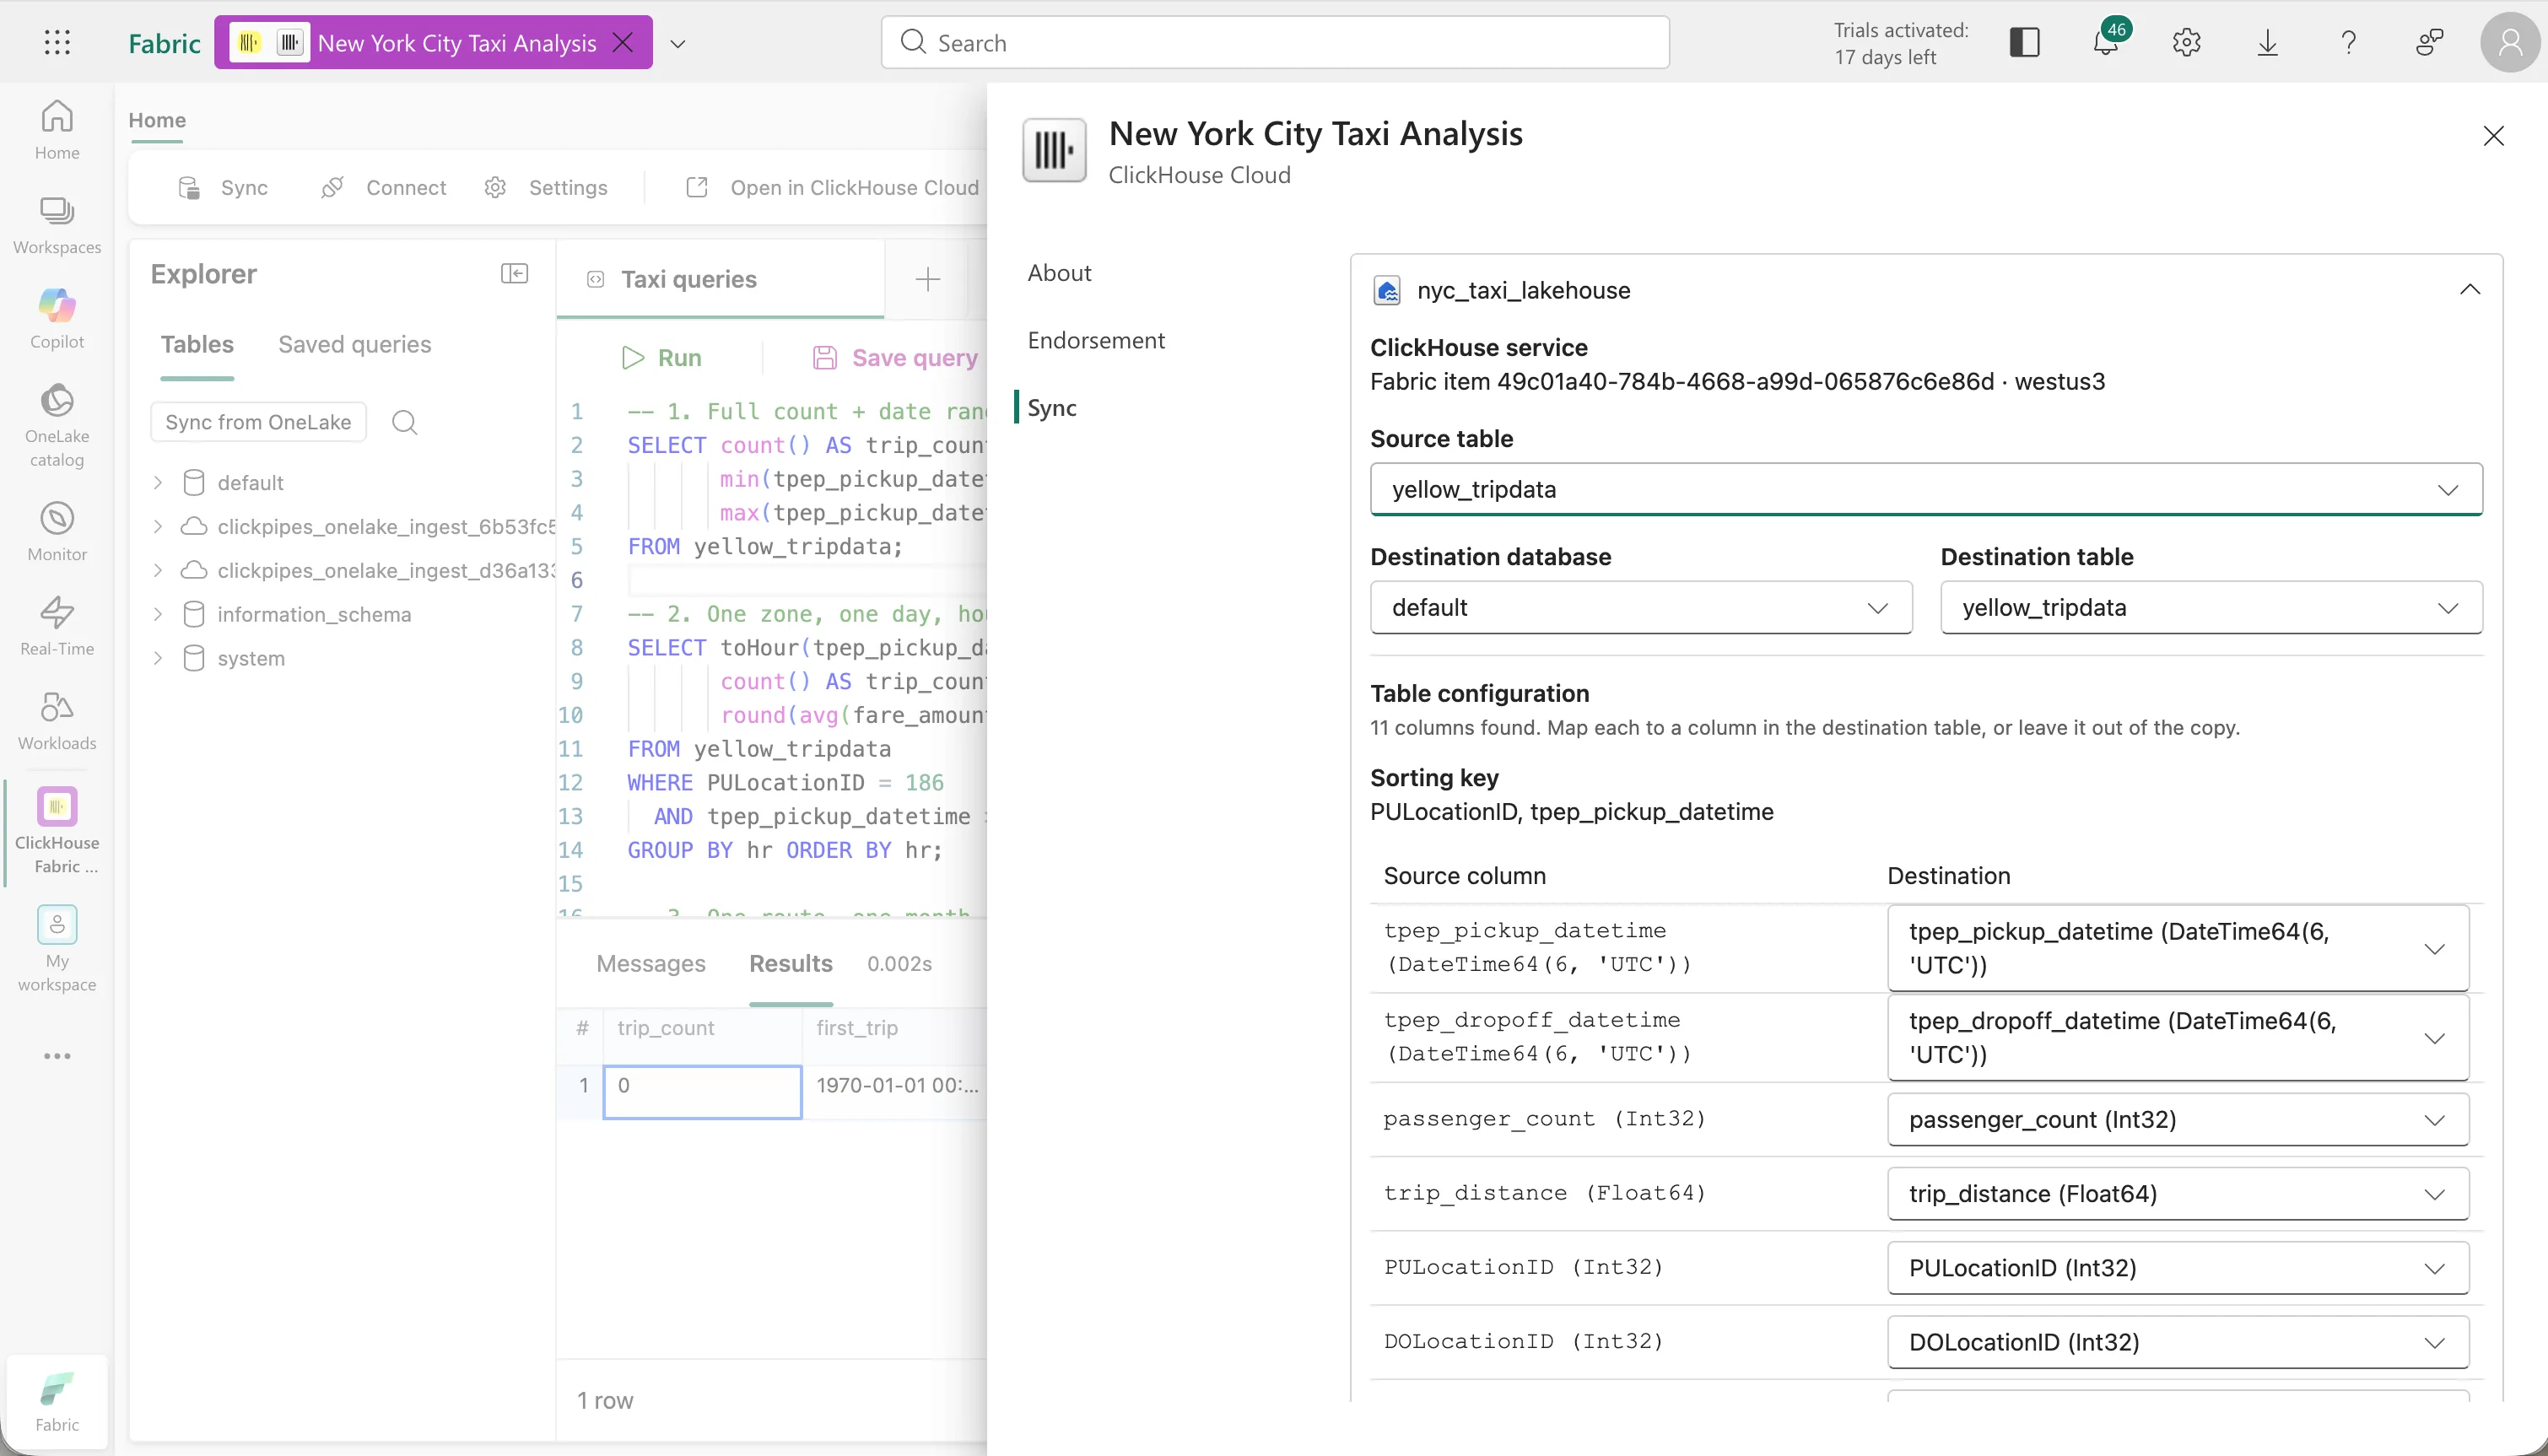Collapse the Explorer panel
The image size is (2548, 1456).
[x=514, y=274]
